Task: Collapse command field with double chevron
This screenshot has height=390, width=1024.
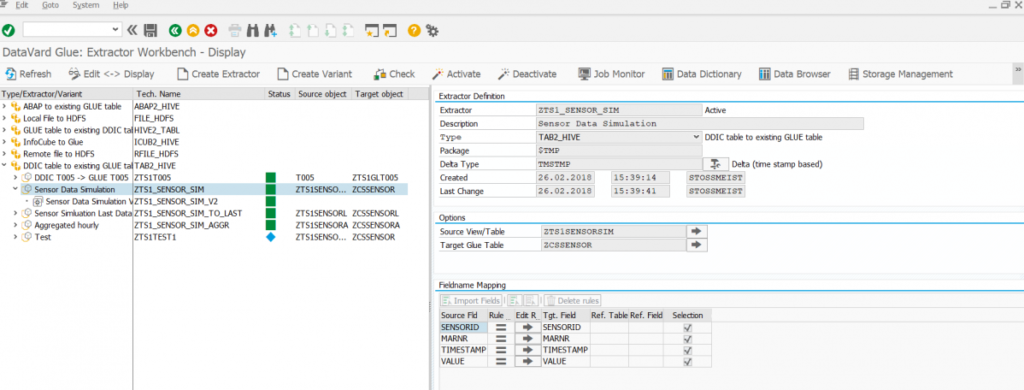Action: tap(133, 30)
